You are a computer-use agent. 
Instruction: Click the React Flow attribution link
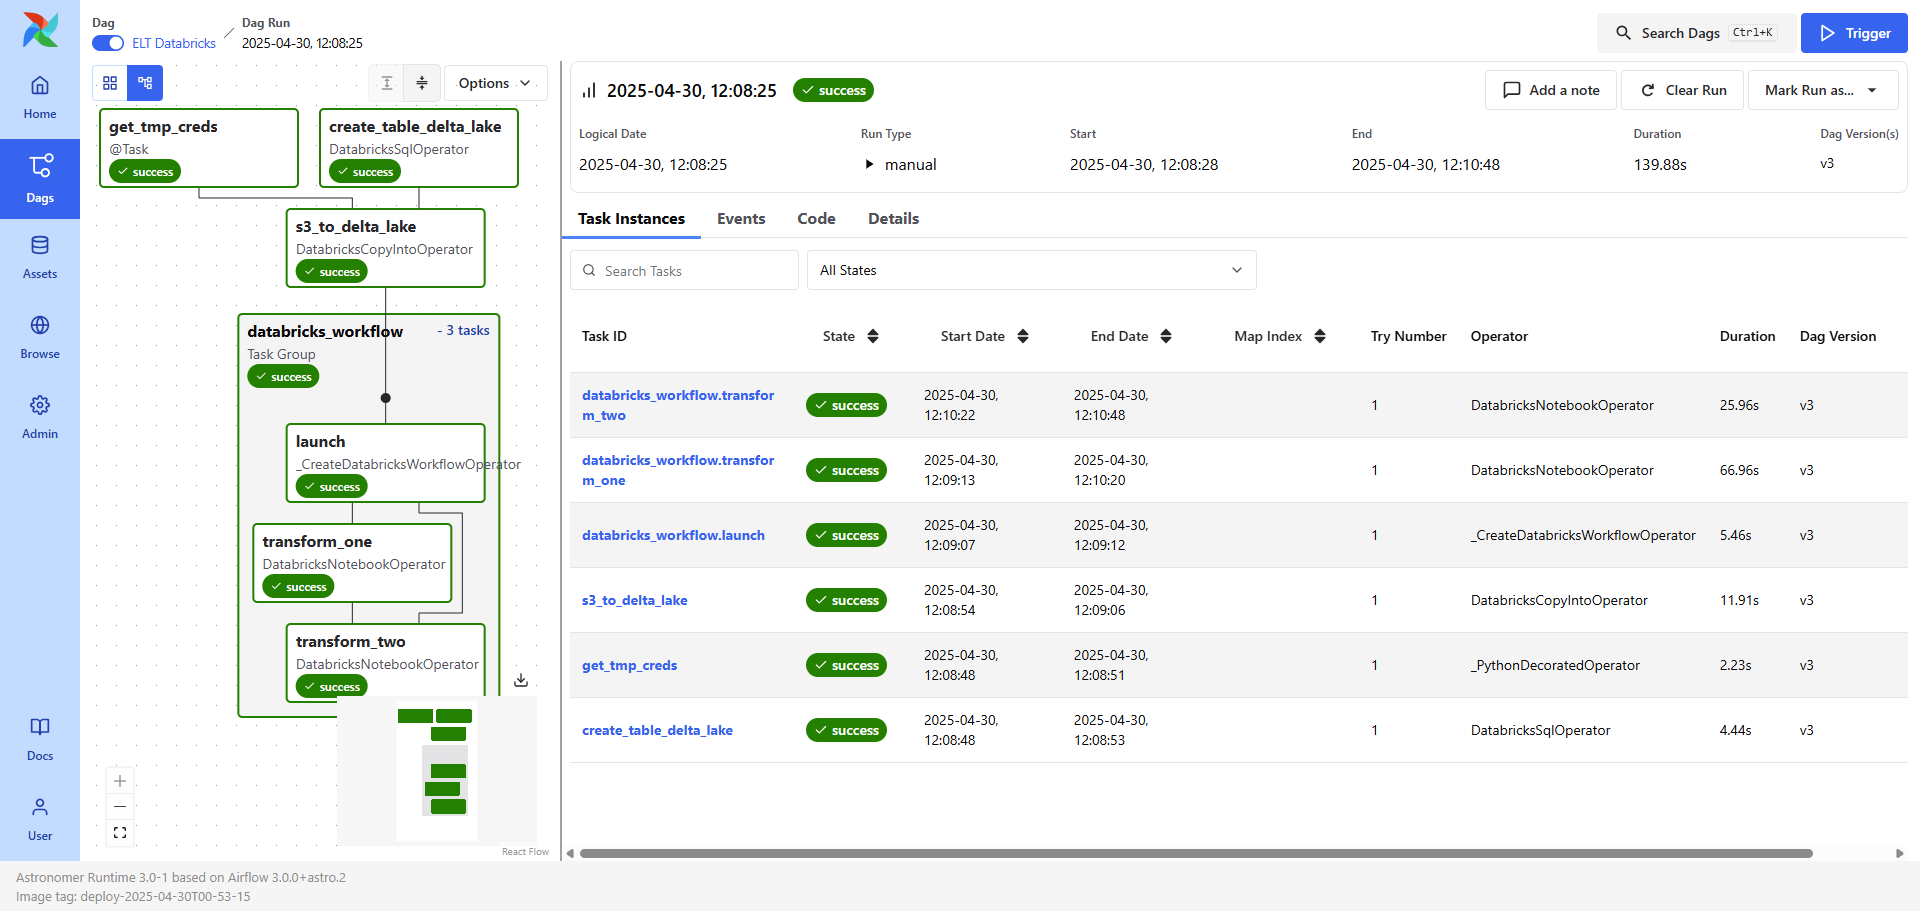[x=525, y=852]
